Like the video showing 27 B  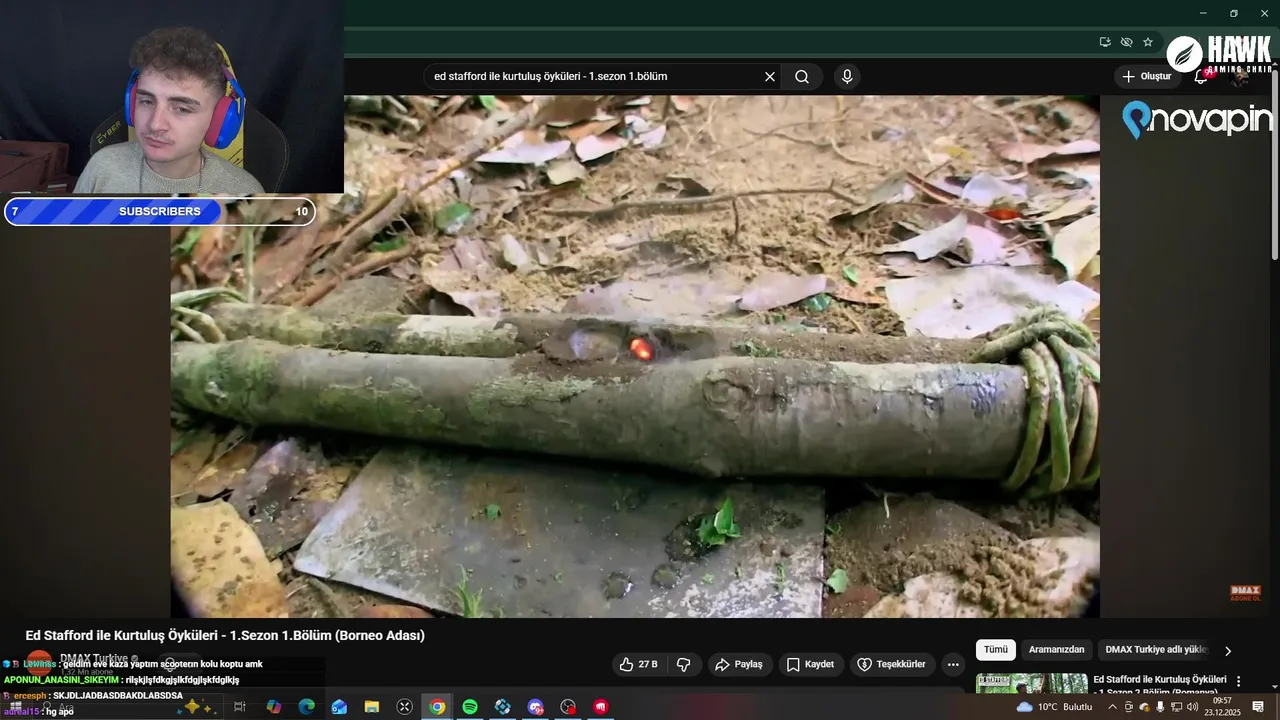click(x=638, y=664)
